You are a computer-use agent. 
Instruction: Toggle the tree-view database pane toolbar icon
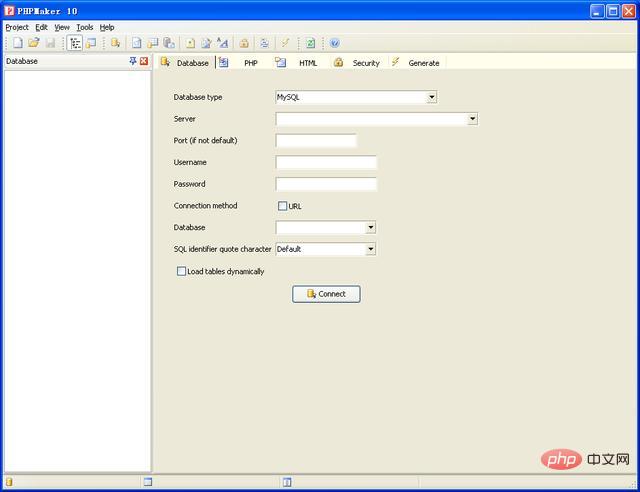tap(75, 43)
